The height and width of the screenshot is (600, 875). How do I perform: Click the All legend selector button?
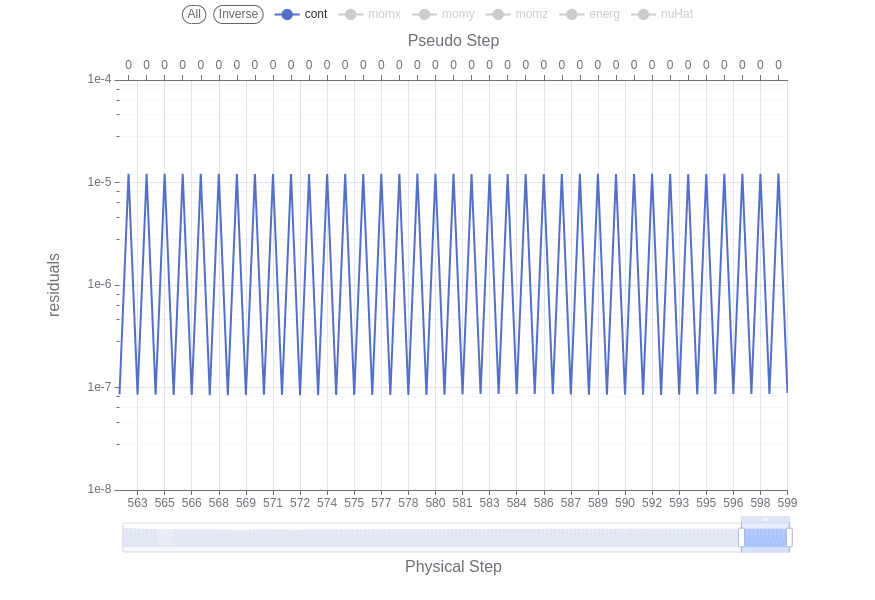click(194, 14)
